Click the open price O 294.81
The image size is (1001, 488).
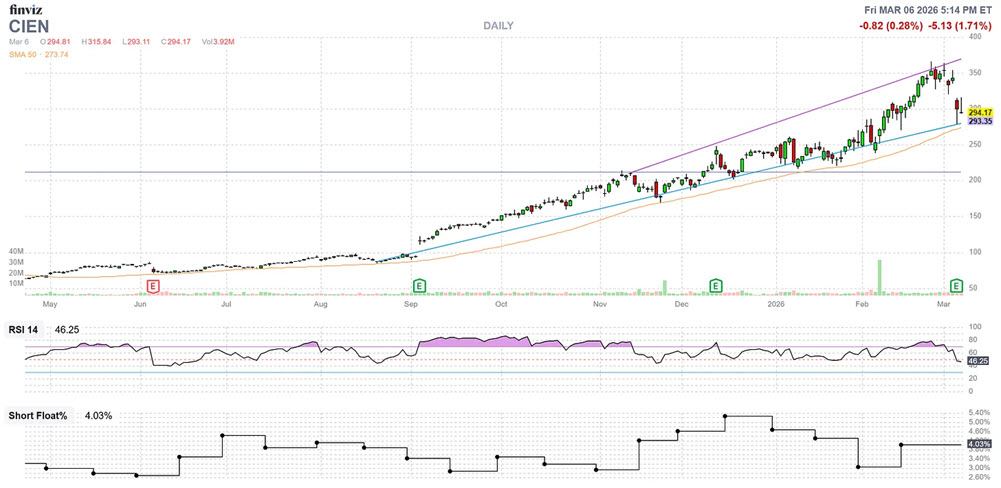57,42
